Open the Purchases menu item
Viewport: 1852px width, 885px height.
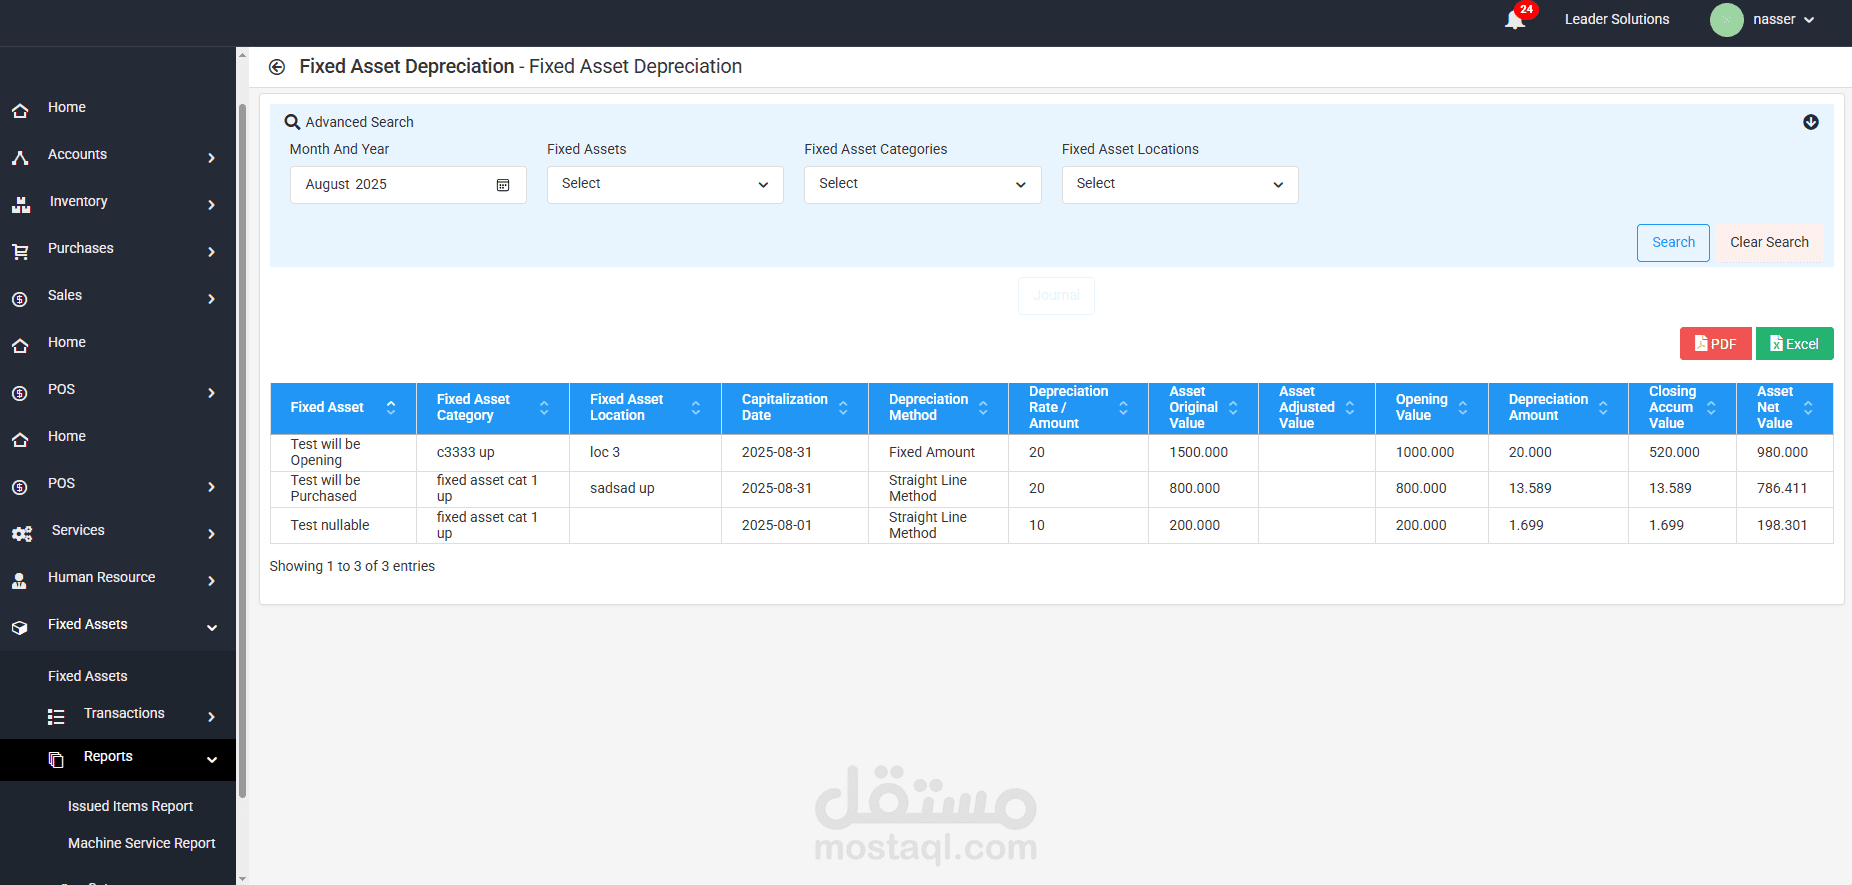point(81,248)
